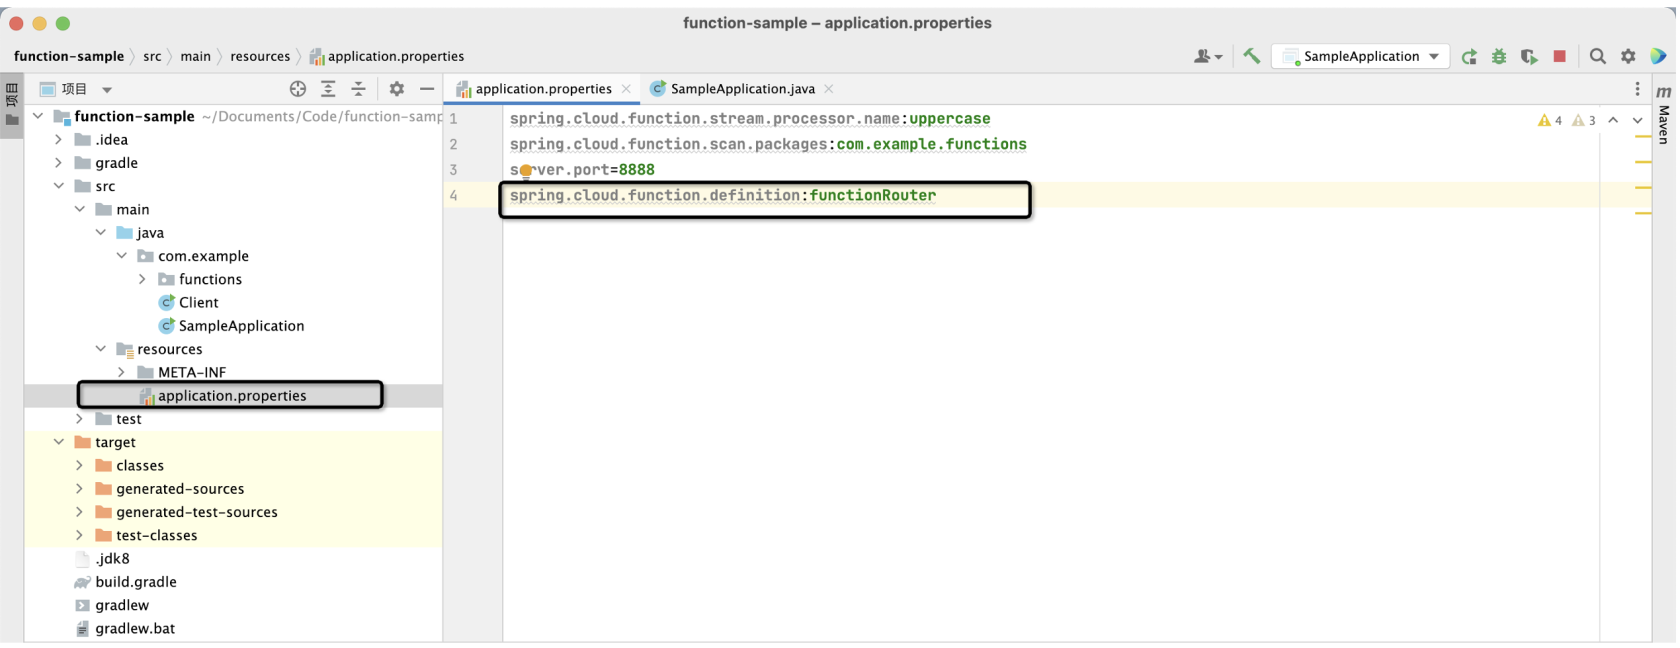Collapse the target folder
The image size is (1680, 648).
point(59,442)
